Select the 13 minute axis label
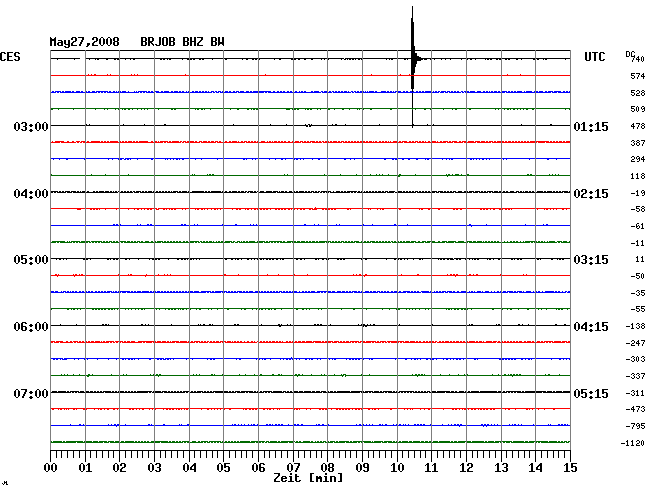Image resolution: width=650 pixels, height=494 pixels. (501, 468)
